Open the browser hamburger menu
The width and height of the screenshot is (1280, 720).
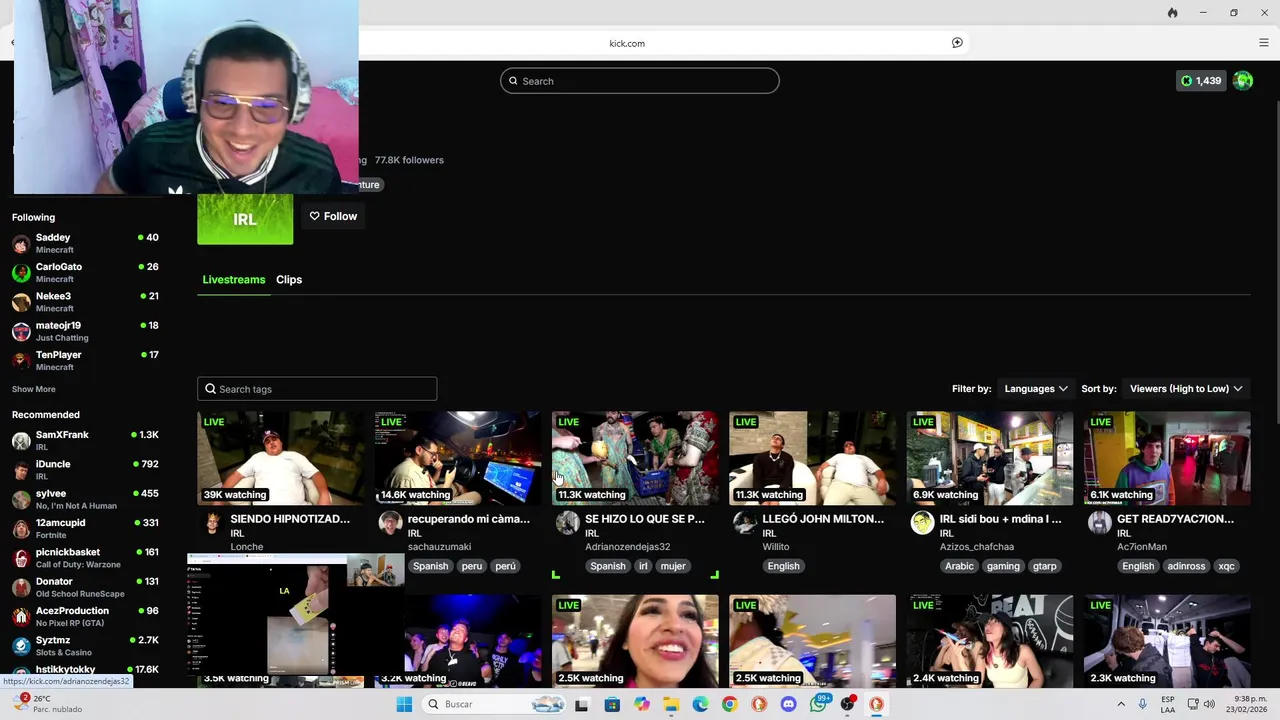[1263, 43]
